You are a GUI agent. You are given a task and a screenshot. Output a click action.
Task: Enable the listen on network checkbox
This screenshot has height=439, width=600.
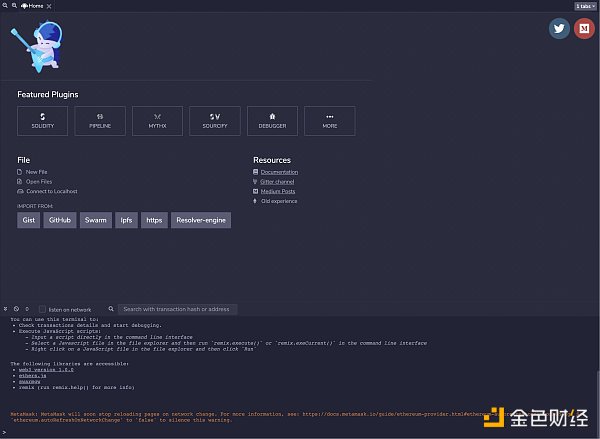coord(42,309)
